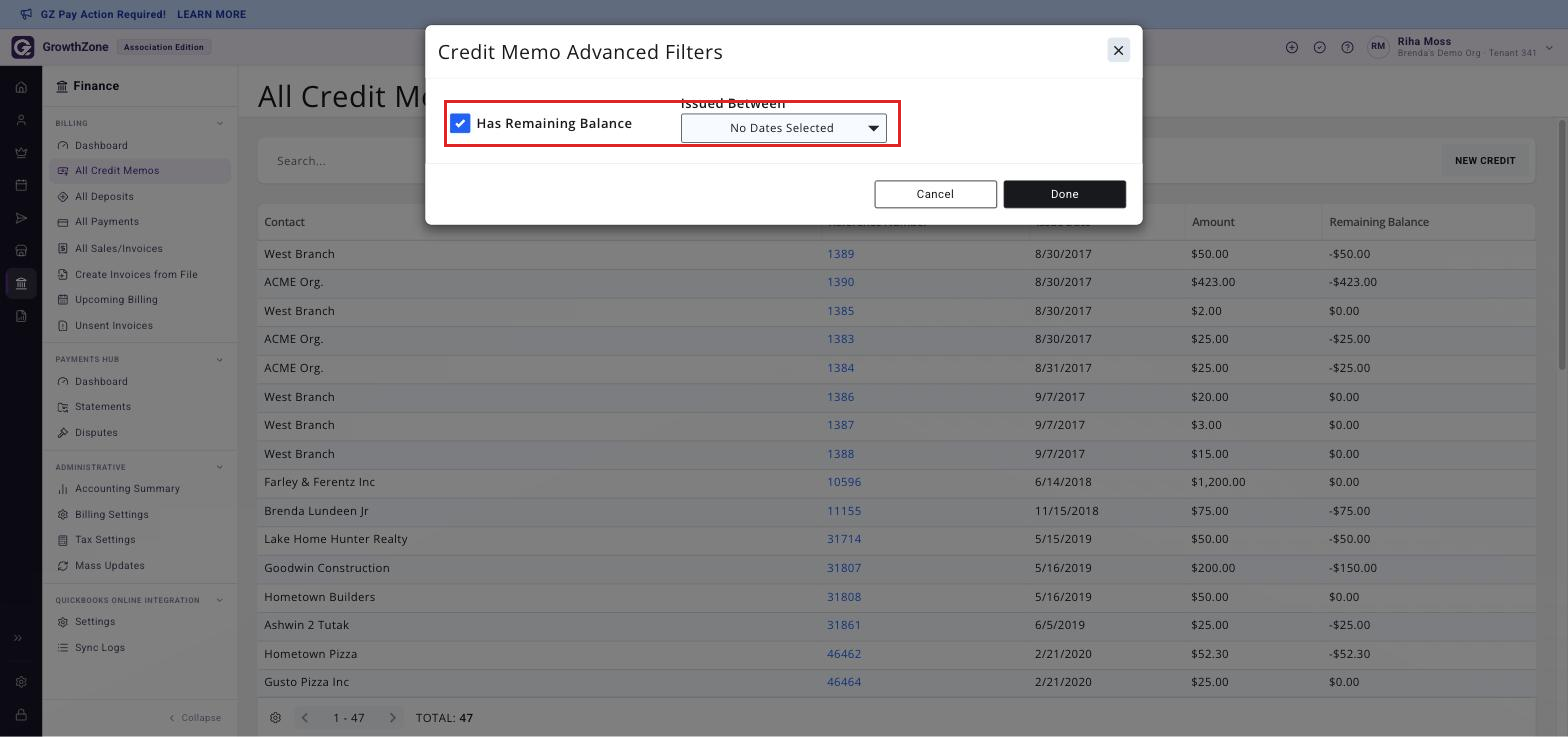Viewport: 1568px width, 737px height.
Task: Open credit memo reference 31807
Action: coord(844,568)
